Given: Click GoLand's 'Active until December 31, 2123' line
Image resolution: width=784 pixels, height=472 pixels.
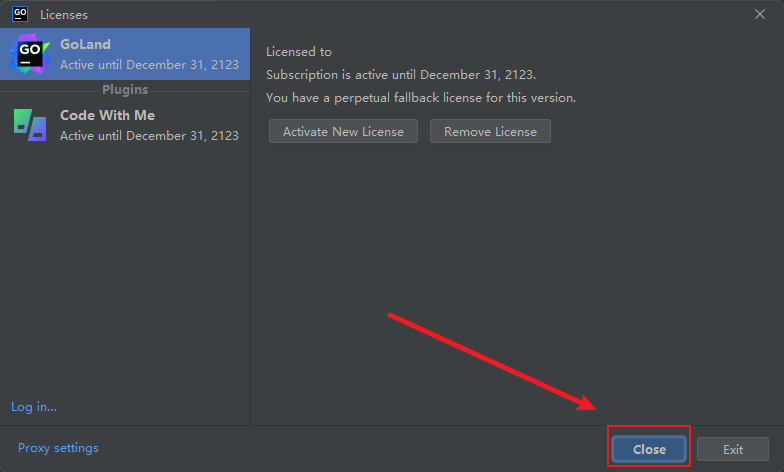Looking at the screenshot, I should click(x=149, y=64).
